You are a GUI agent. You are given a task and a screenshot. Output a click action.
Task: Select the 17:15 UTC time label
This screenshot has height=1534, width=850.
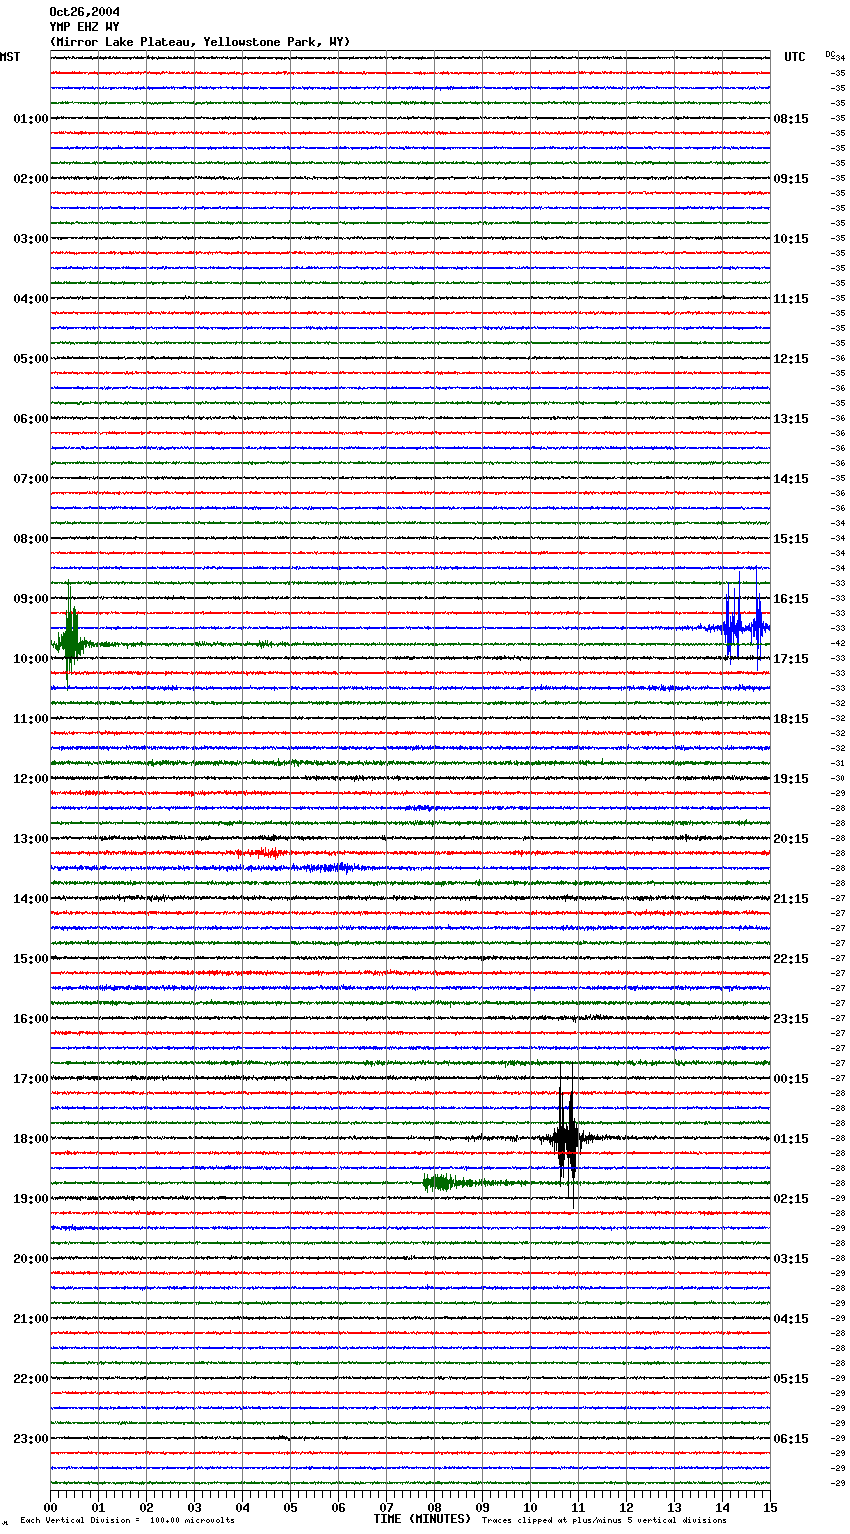click(x=791, y=659)
